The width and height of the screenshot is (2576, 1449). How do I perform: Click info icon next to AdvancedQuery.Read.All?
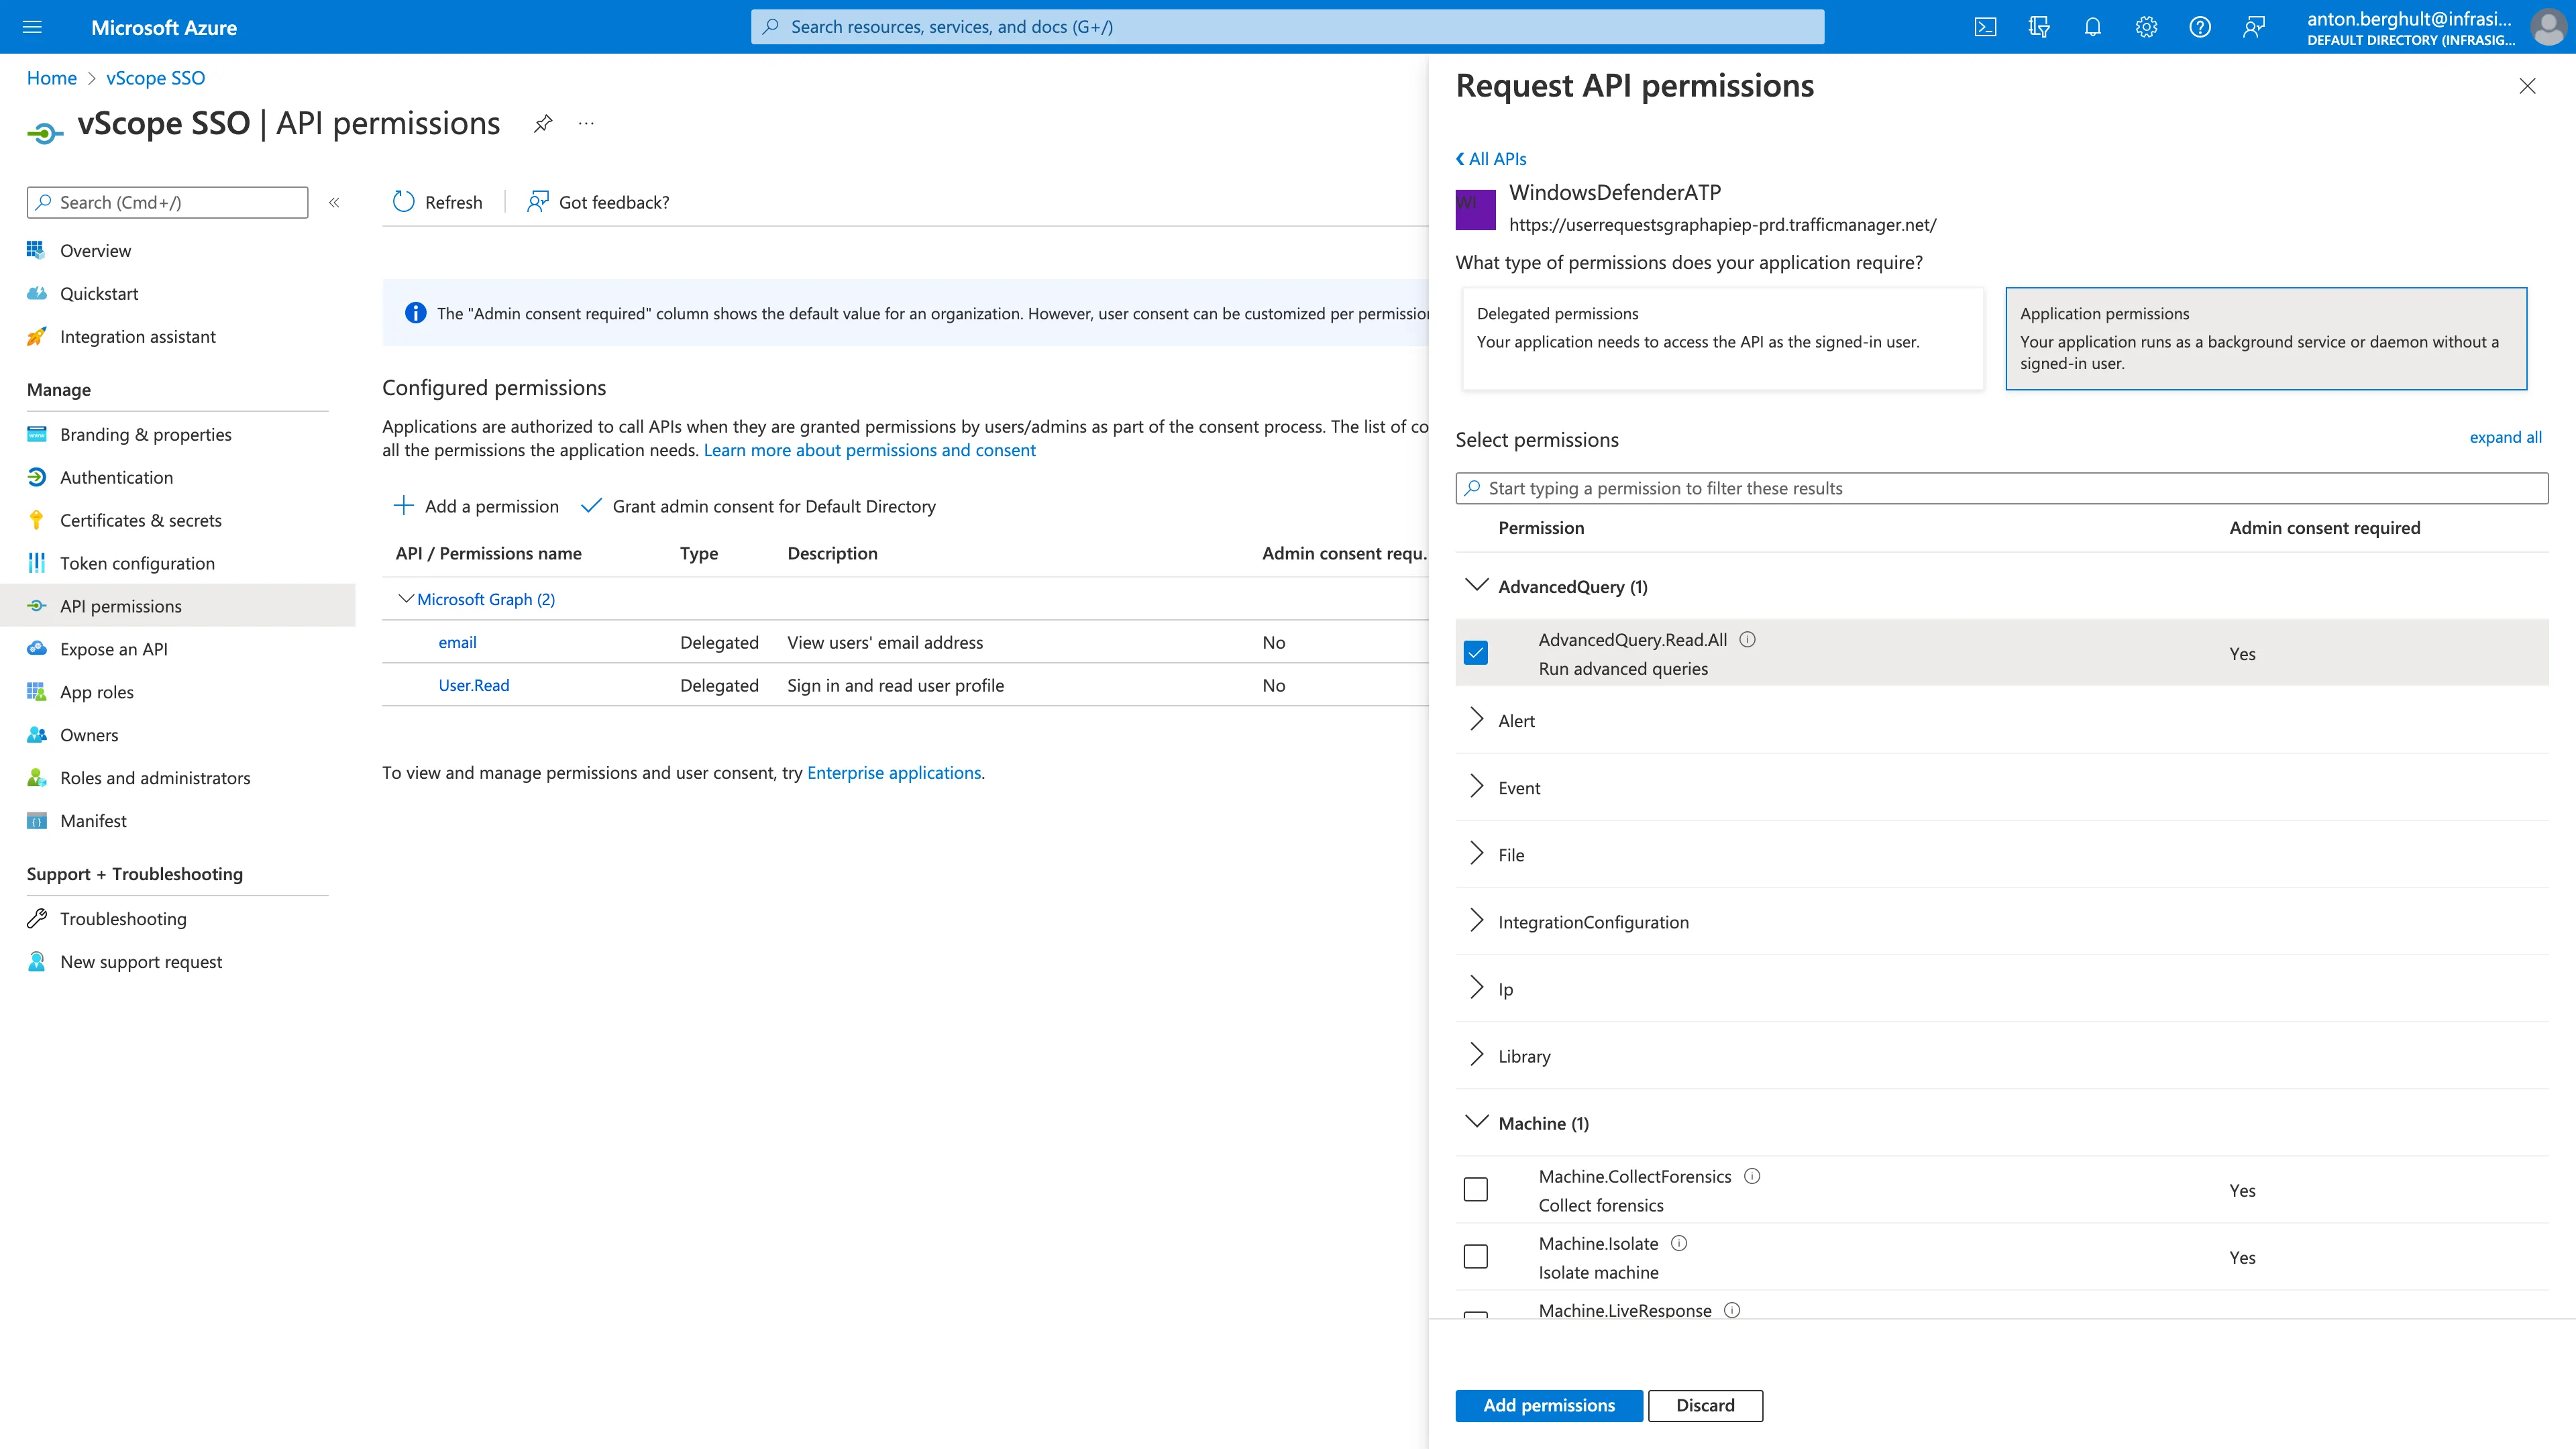point(1747,639)
